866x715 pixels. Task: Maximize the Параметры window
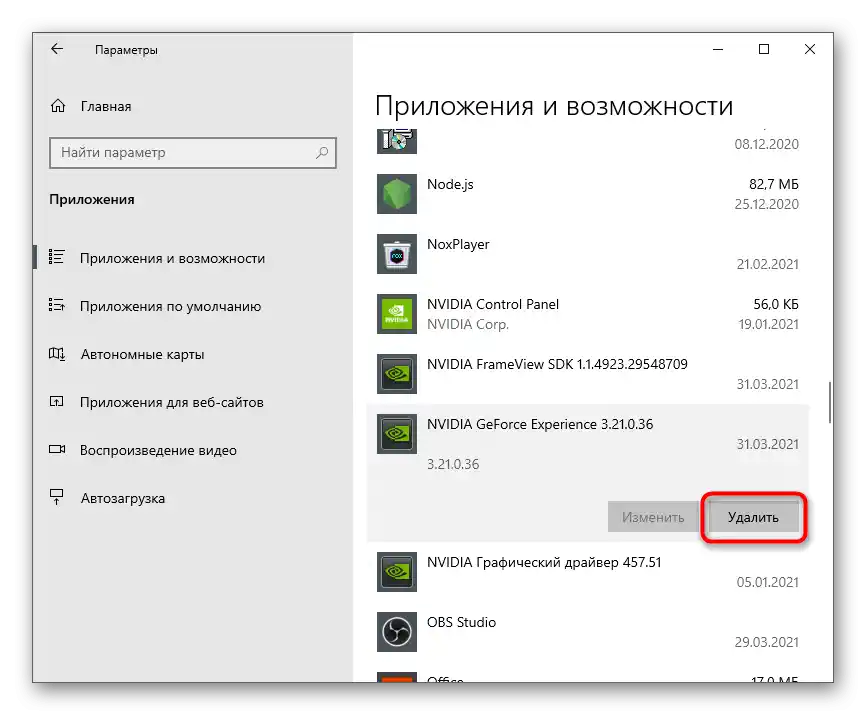pyautogui.click(x=764, y=49)
